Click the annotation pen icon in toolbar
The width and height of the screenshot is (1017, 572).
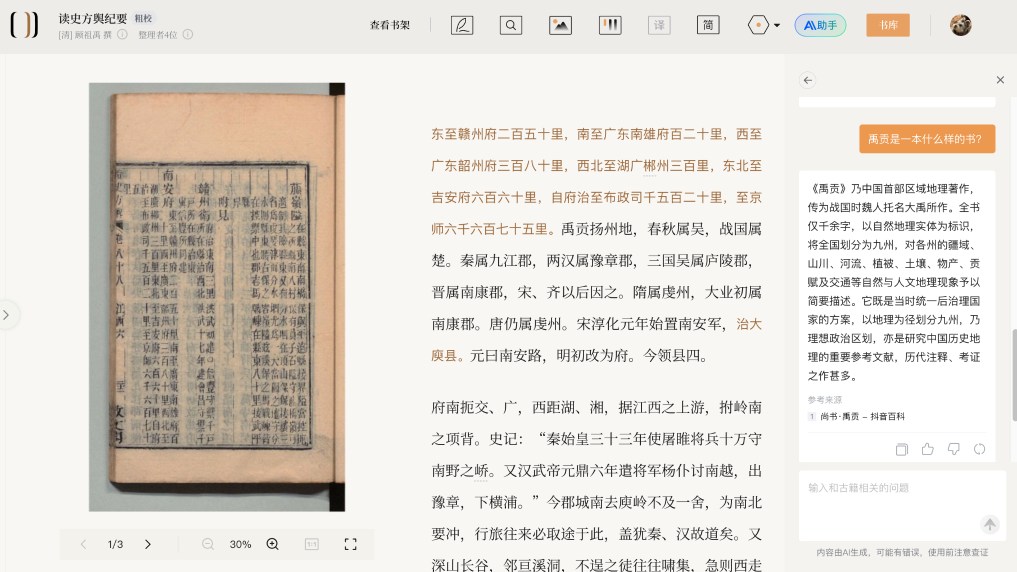(461, 25)
